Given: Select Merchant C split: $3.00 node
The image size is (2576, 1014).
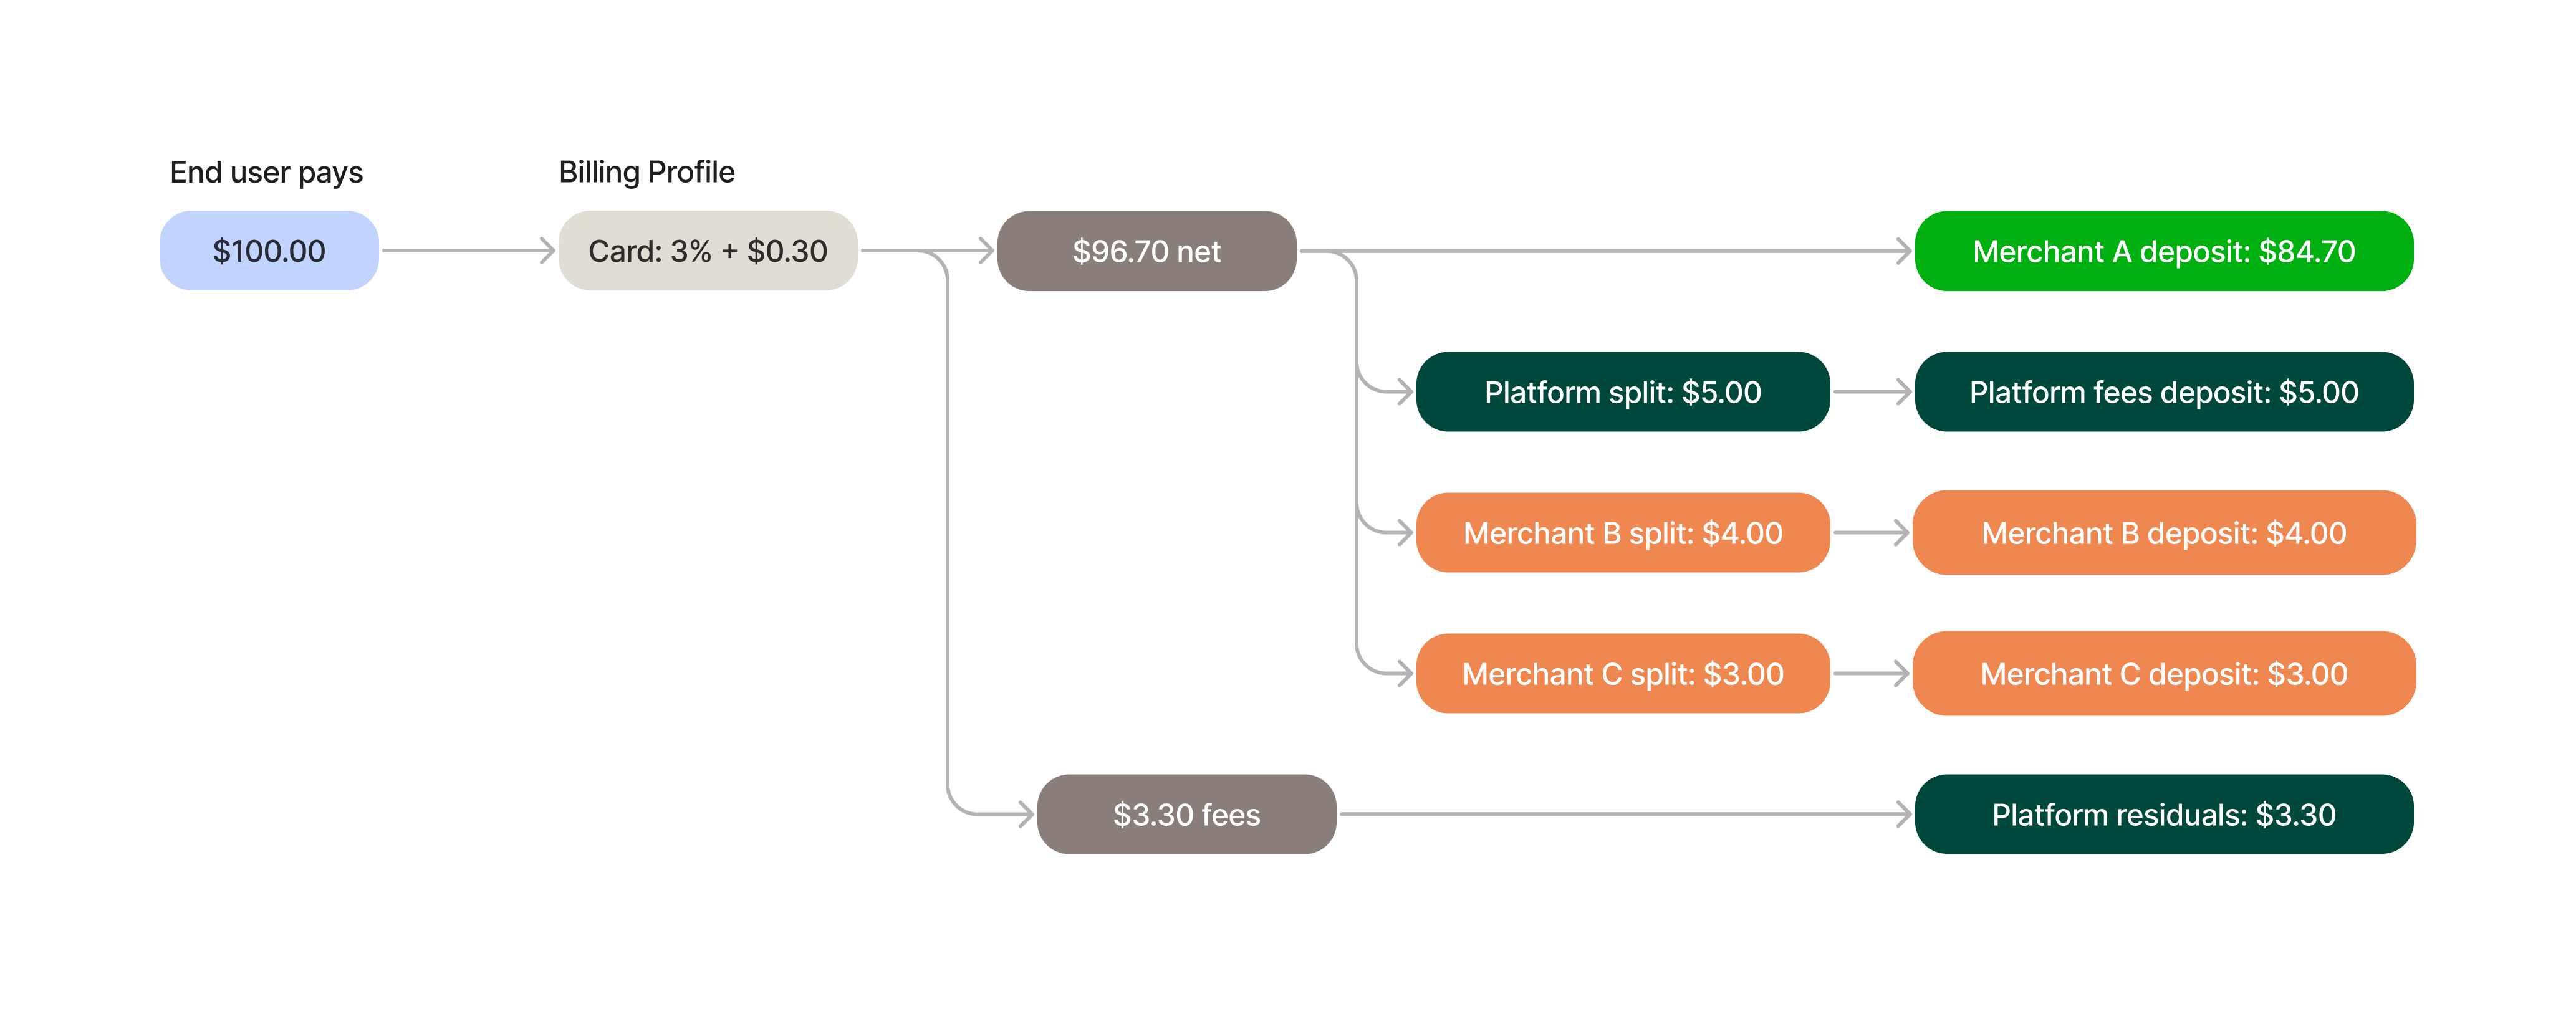Looking at the screenshot, I should 1623,674.
